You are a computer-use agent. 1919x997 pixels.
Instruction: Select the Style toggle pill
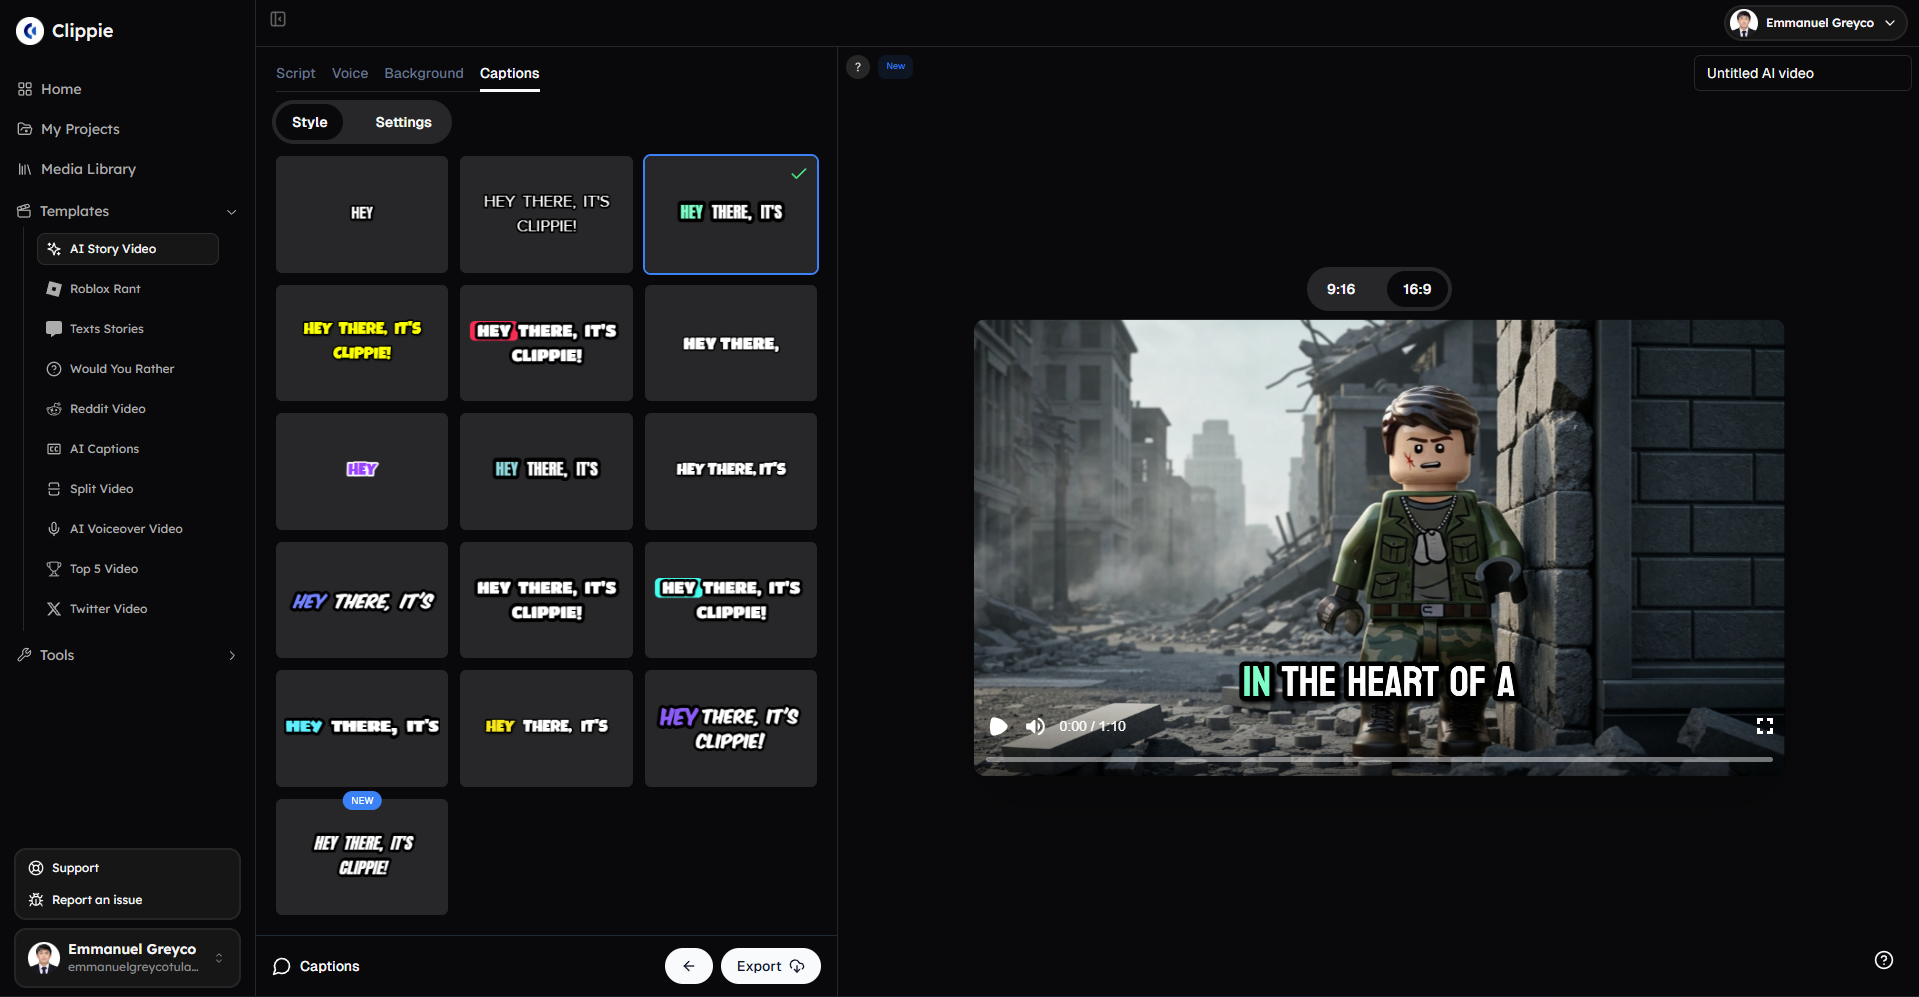click(310, 122)
